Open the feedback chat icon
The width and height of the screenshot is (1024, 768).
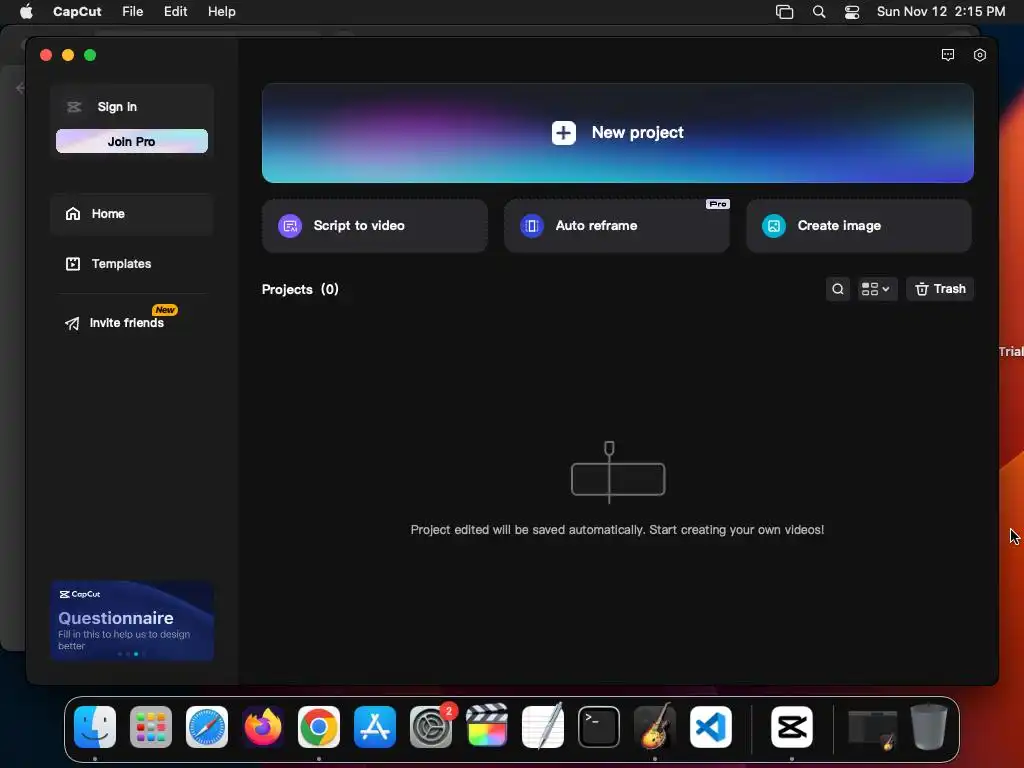[948, 55]
